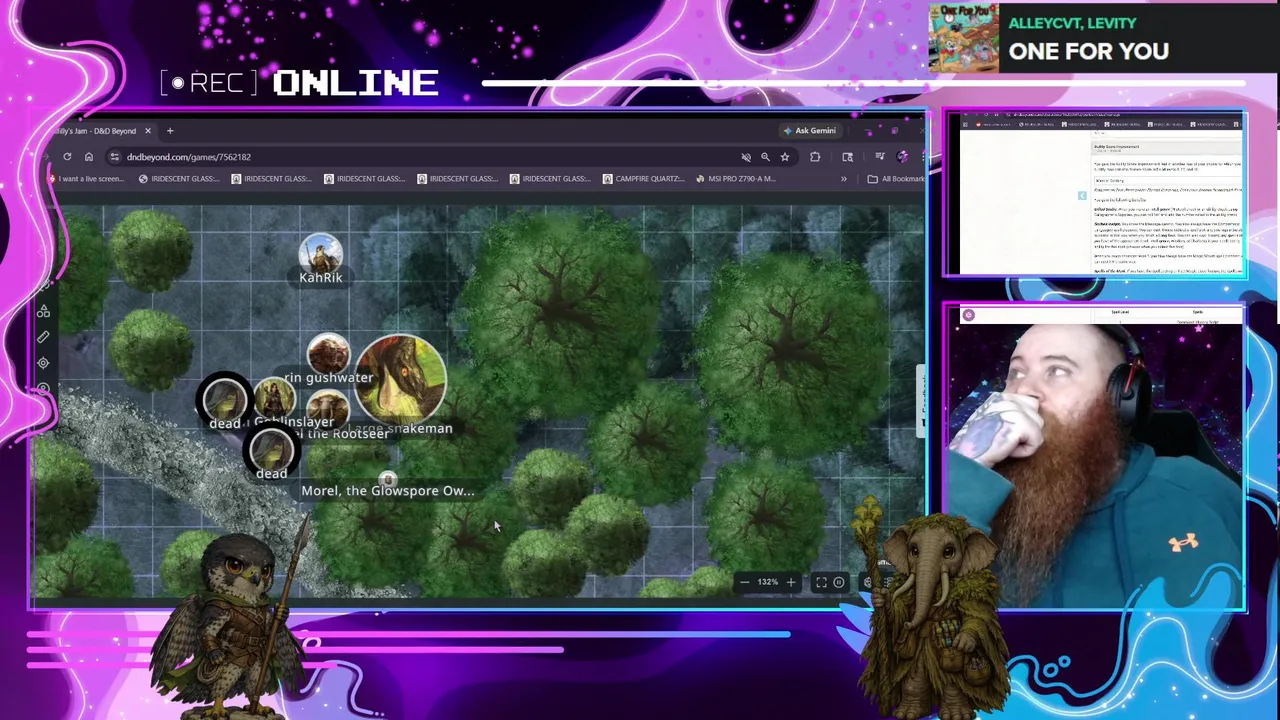Select the ruler measure tool

point(43,337)
